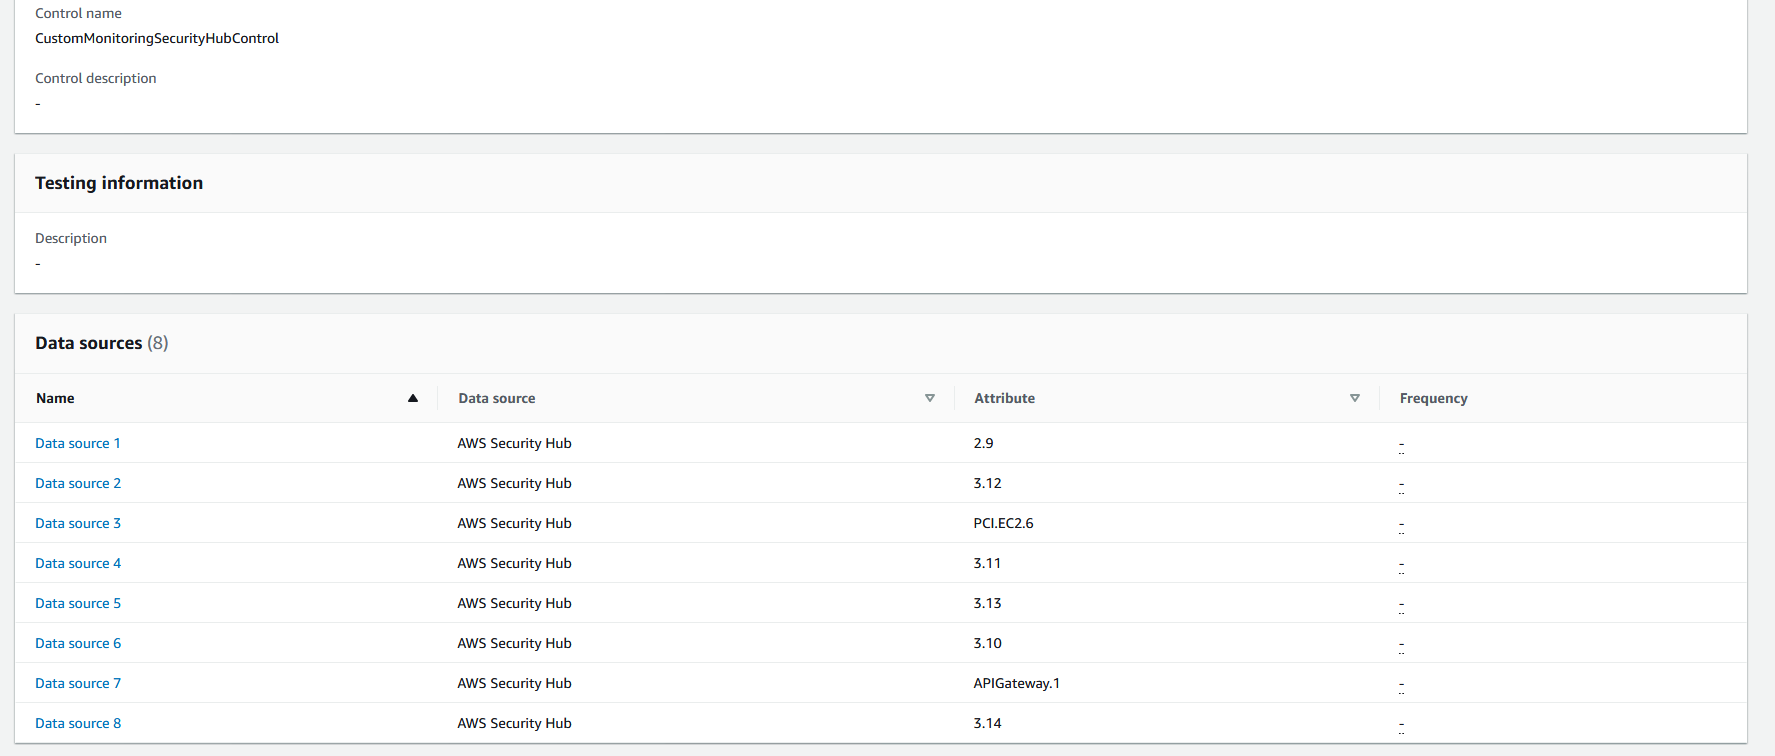Click AWS Security Hub in Data source 3 row
This screenshot has height=756, width=1775.
(x=515, y=523)
